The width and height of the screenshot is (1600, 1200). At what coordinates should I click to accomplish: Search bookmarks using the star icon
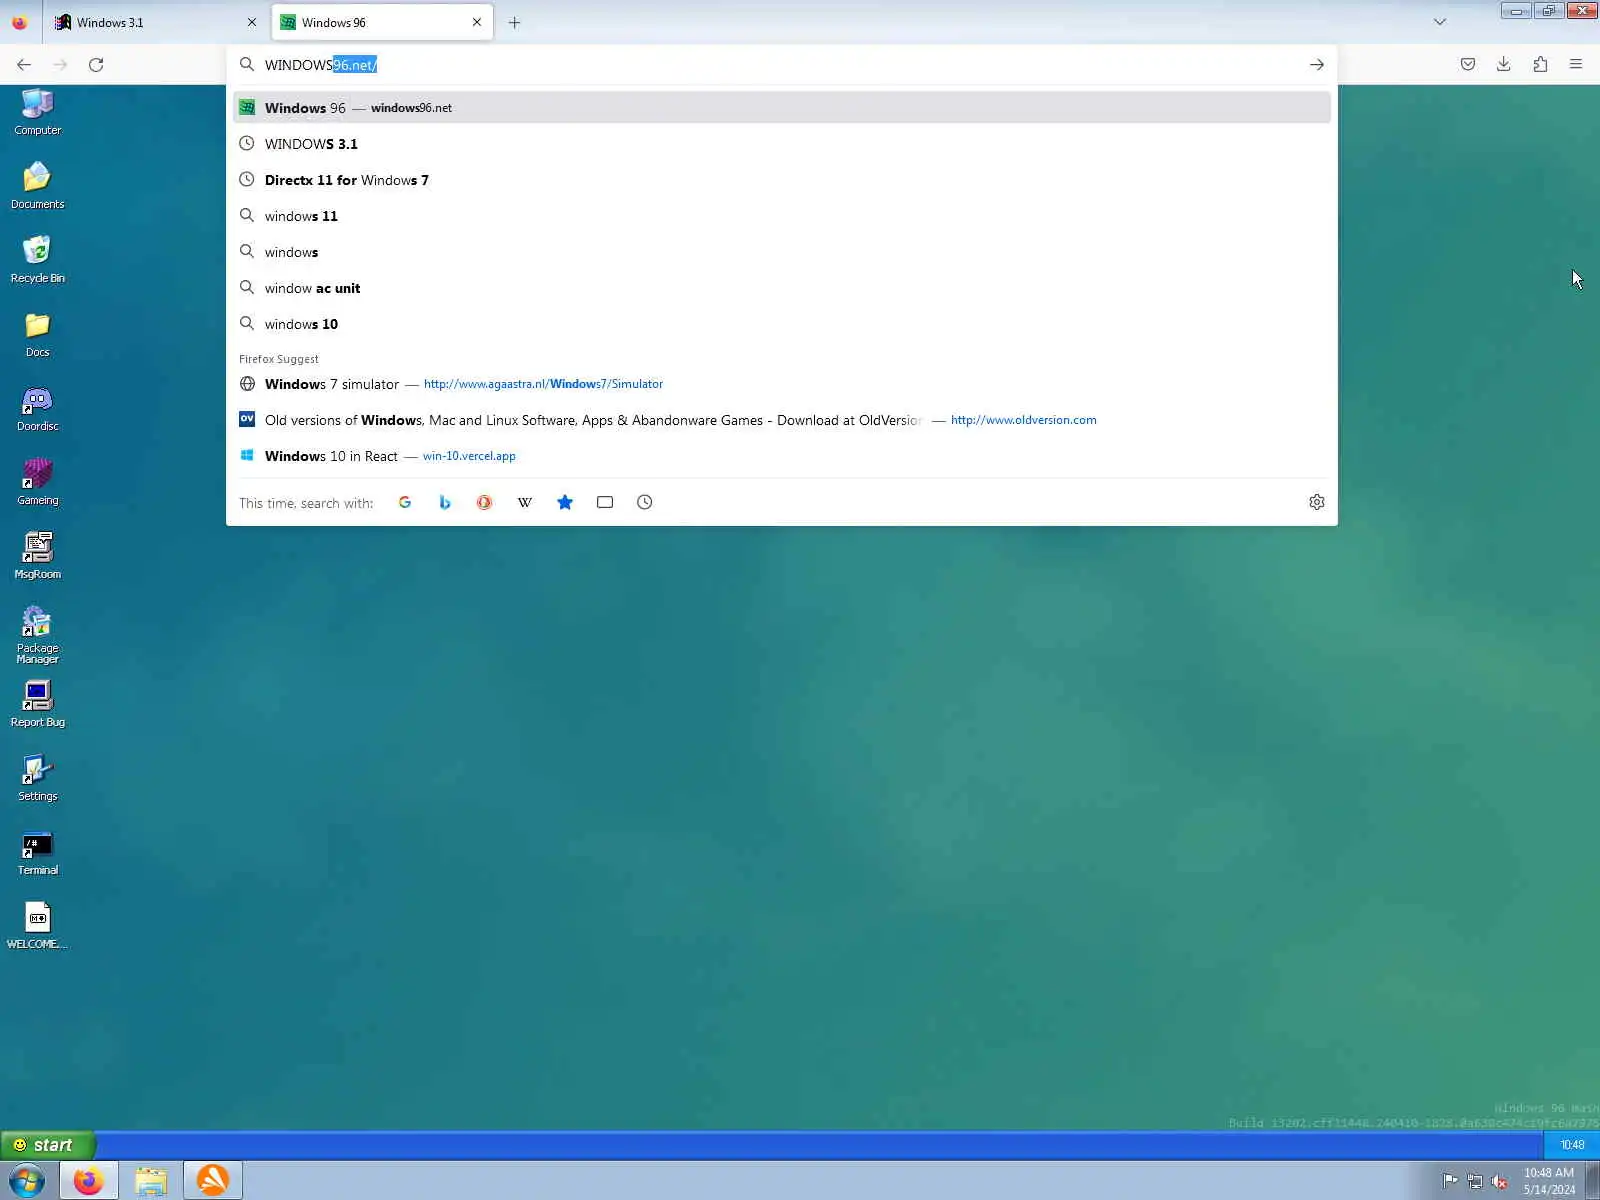tap(565, 502)
